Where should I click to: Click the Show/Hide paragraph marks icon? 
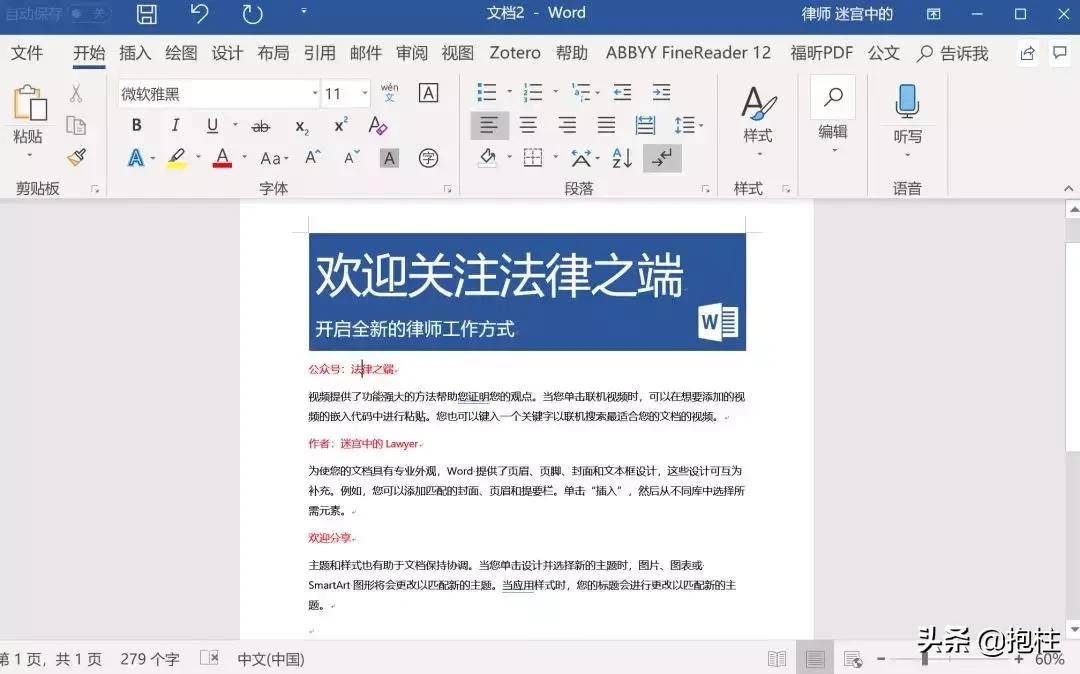tap(662, 157)
